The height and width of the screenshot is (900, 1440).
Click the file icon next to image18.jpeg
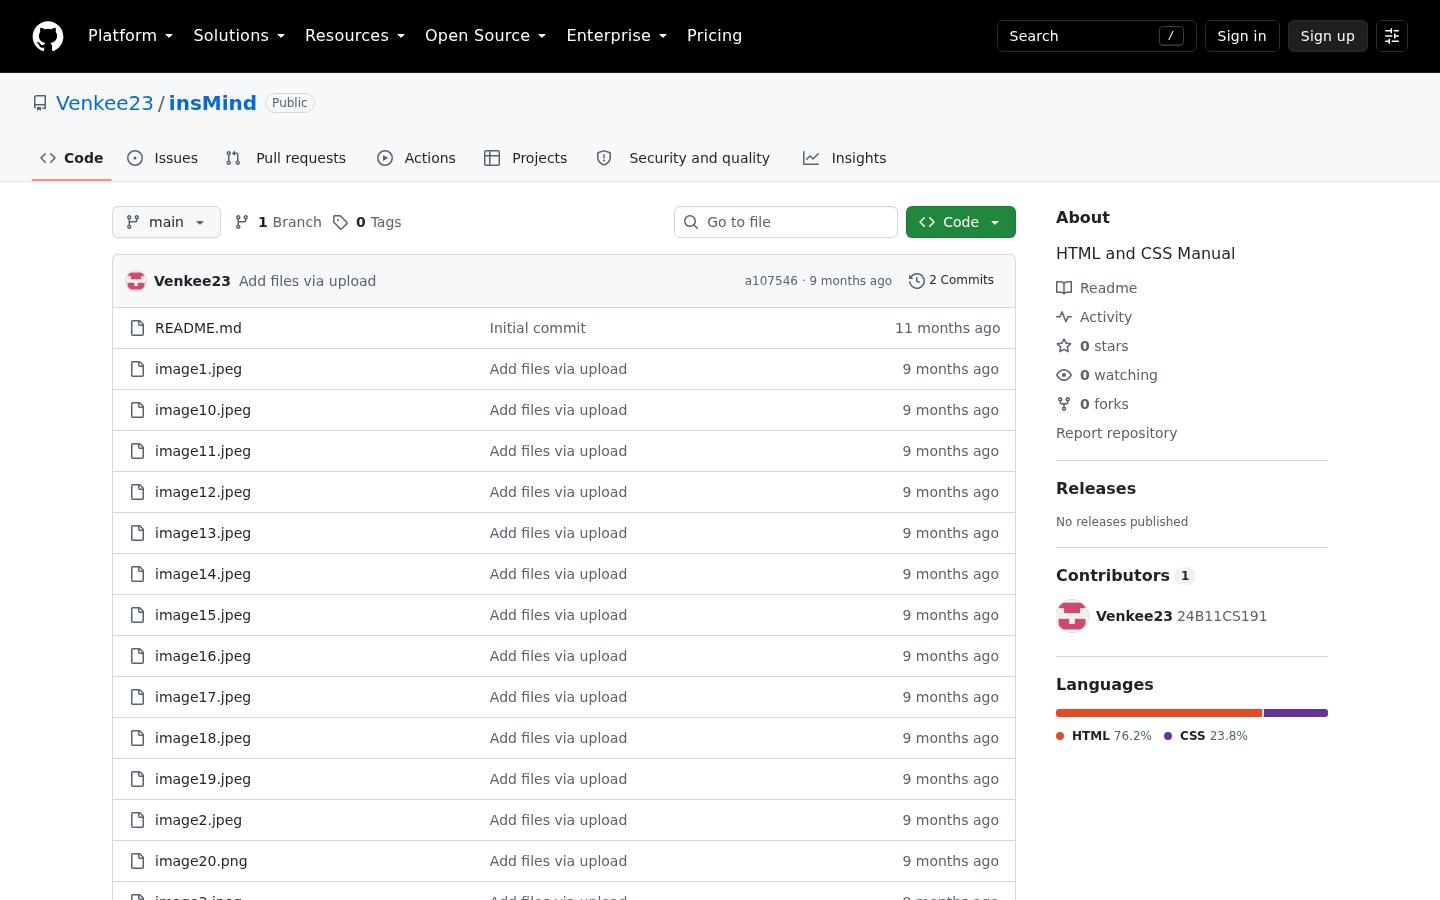click(138, 738)
